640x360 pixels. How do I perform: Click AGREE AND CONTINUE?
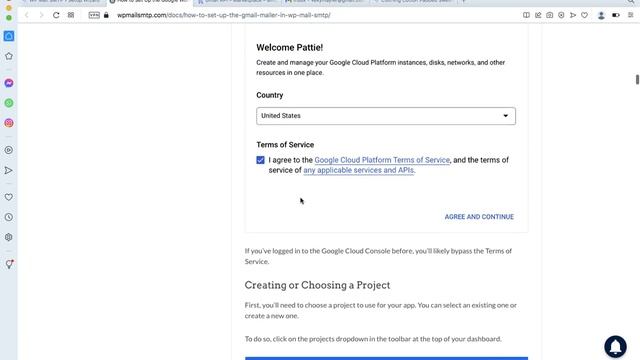[479, 217]
